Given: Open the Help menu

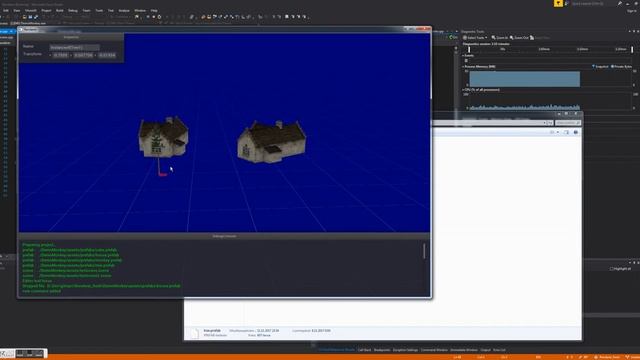Looking at the screenshot, I should tap(154, 10).
